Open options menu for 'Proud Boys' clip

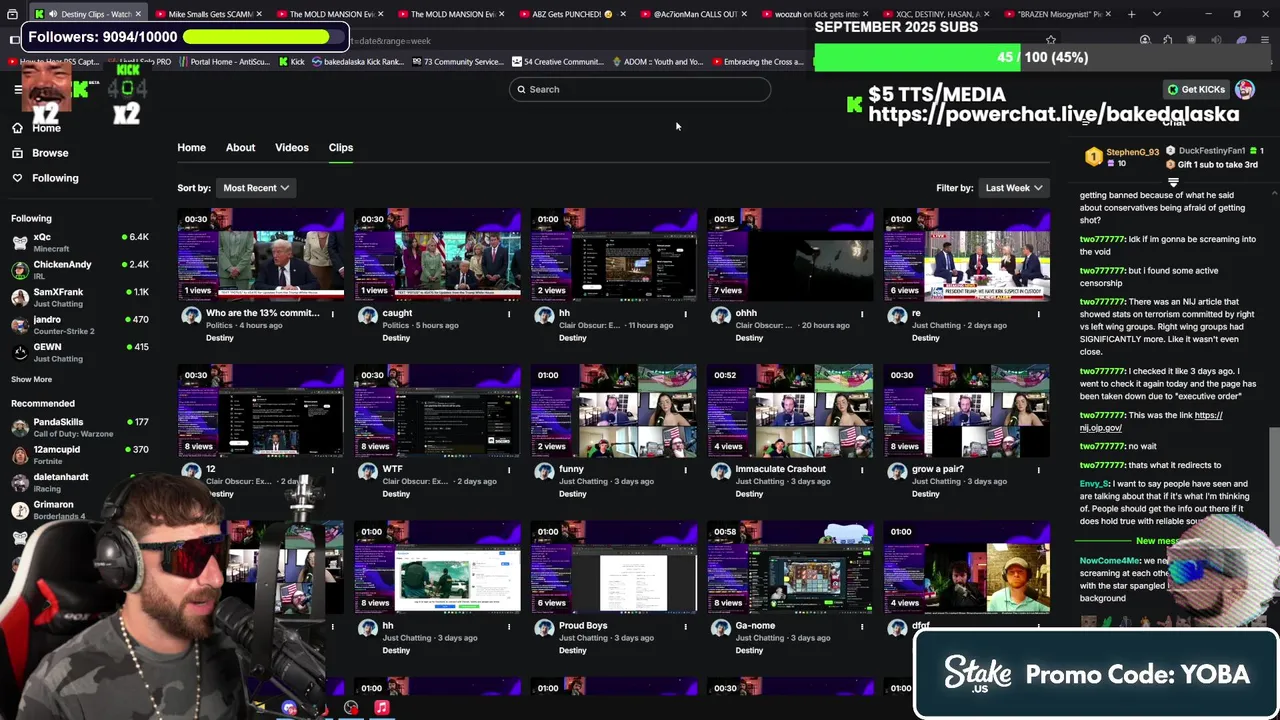[x=686, y=626]
